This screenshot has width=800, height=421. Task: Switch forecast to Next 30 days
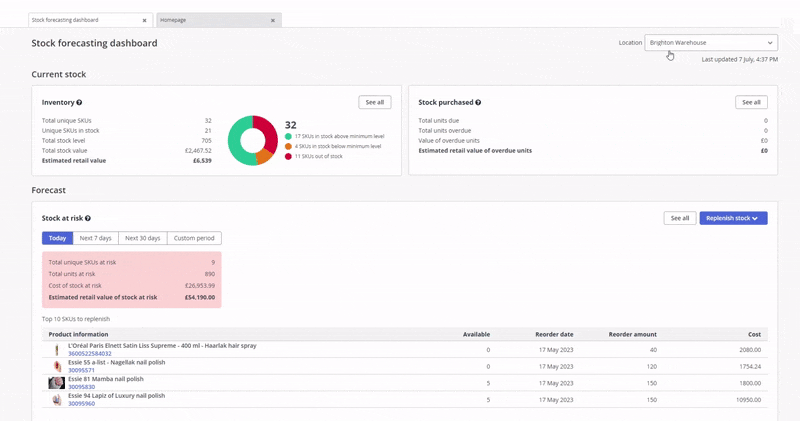[x=142, y=238]
